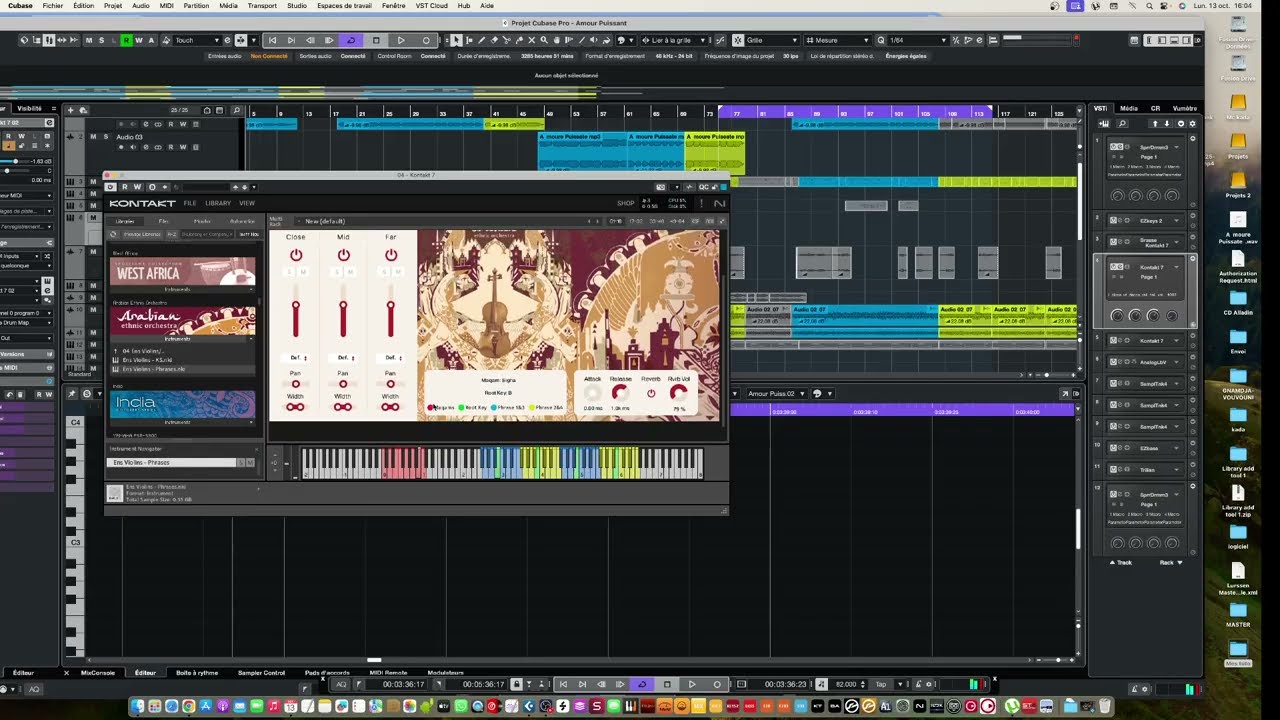Activate the cycle loop button in top transport
The image size is (1280, 720).
(351, 40)
